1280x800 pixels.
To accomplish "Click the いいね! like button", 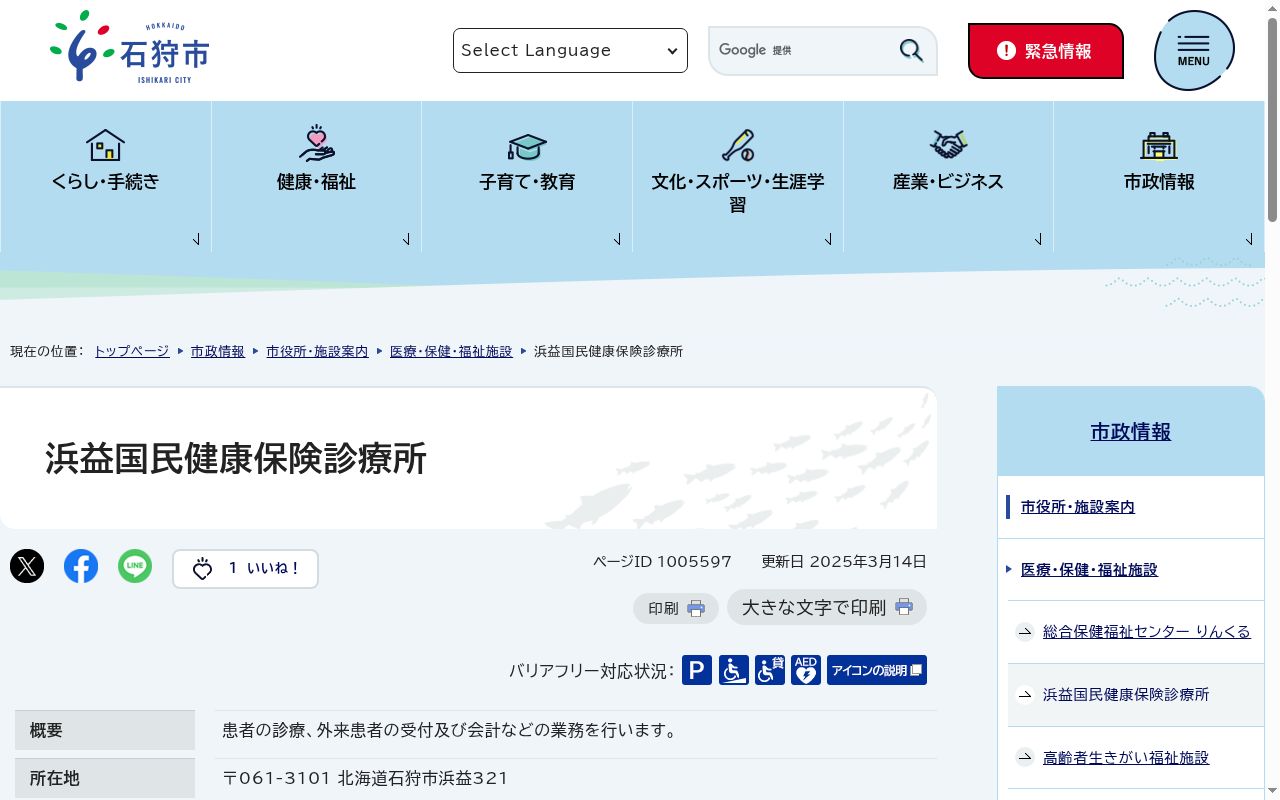I will tap(245, 568).
